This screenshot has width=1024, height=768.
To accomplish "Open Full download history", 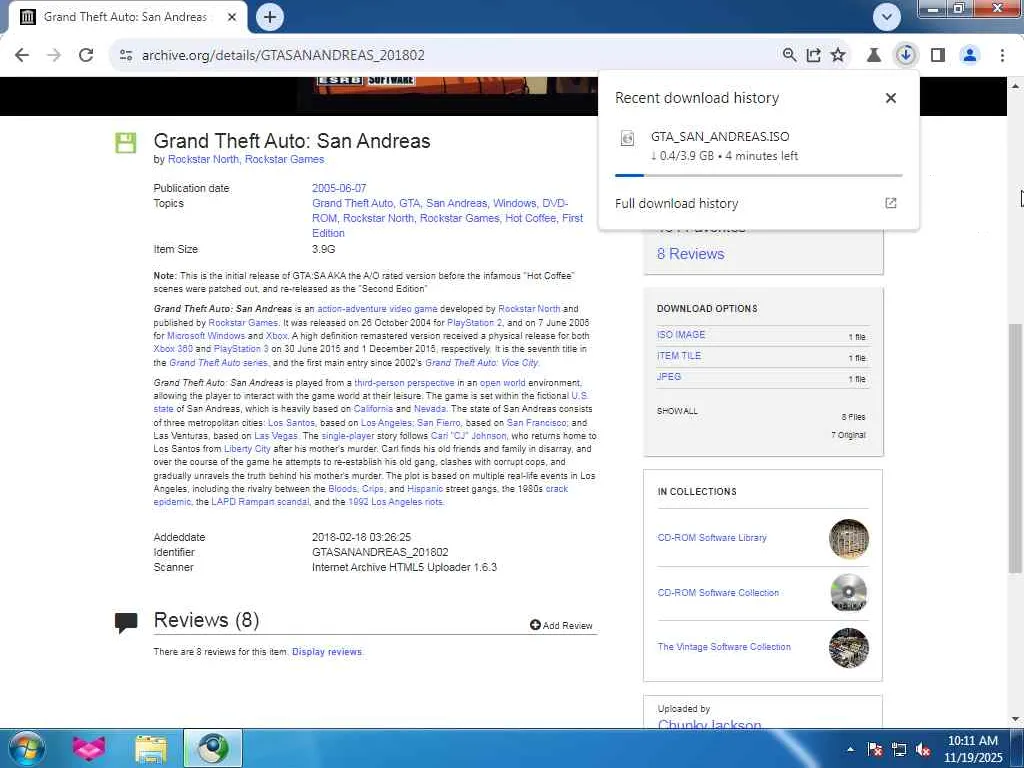I will (677, 204).
